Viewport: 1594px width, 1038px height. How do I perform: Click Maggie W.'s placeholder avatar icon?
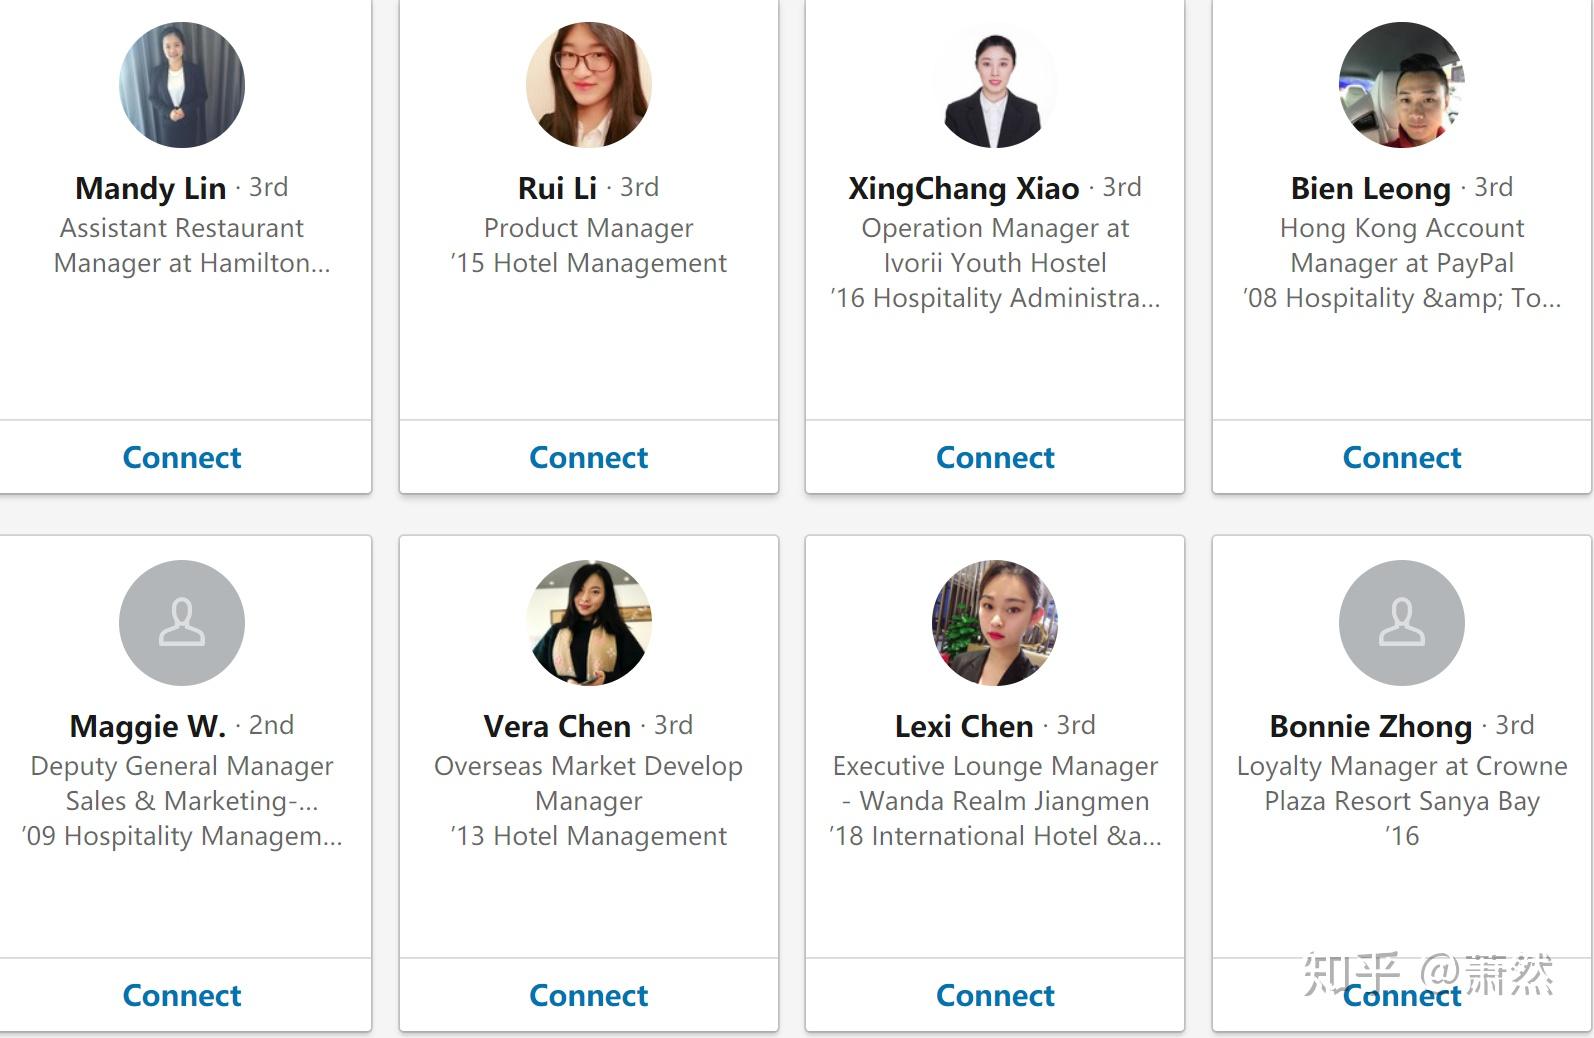coord(182,623)
